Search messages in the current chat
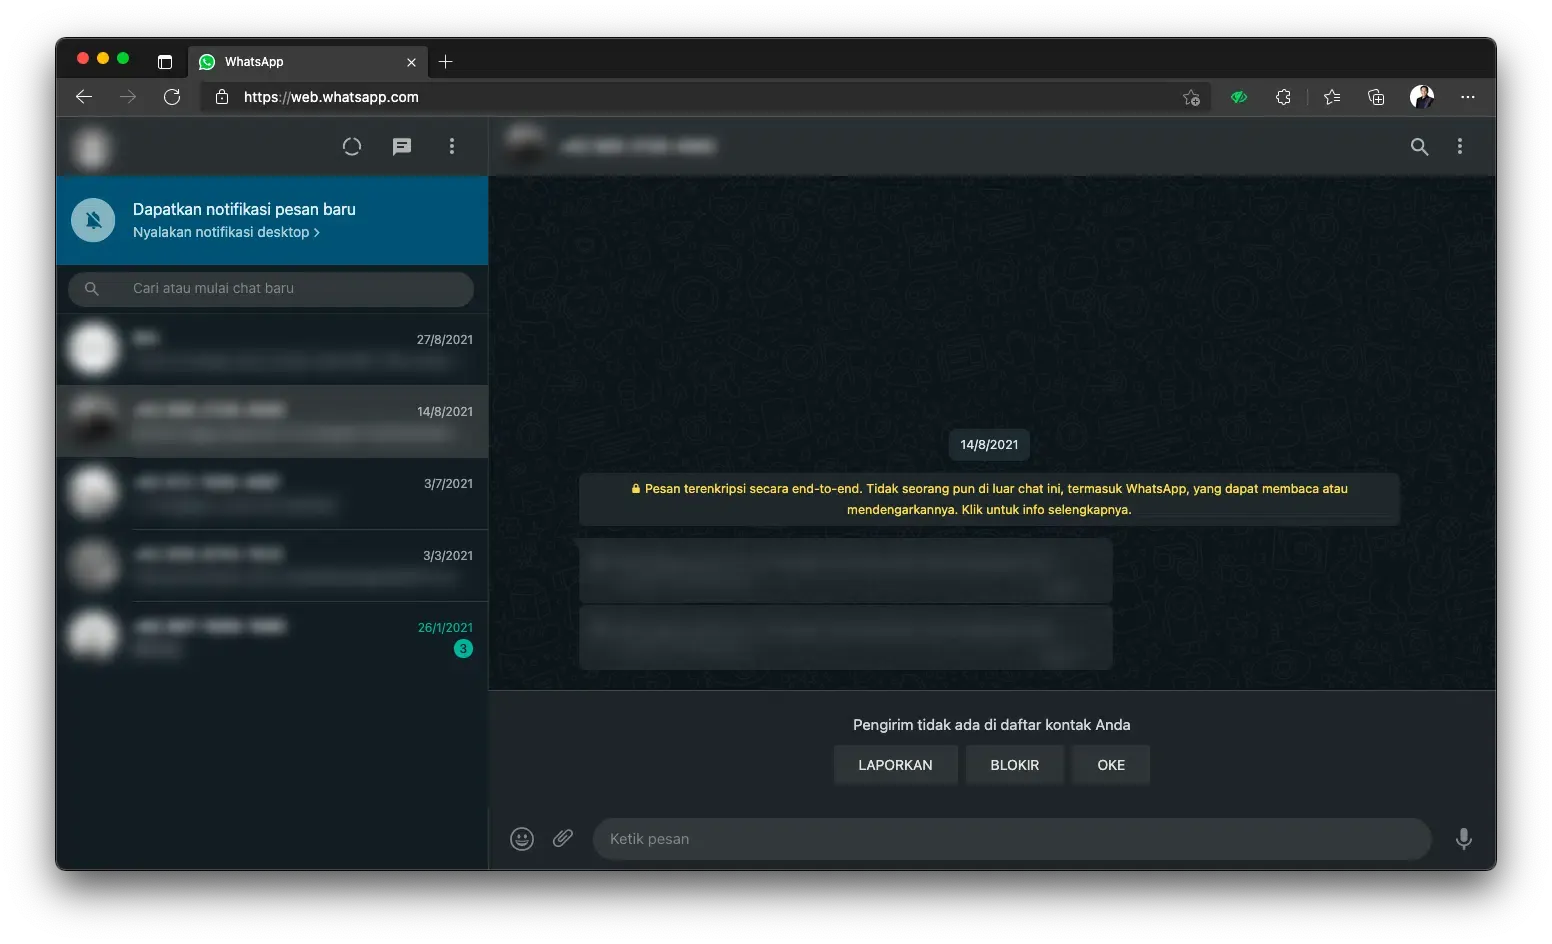1552x944 pixels. pyautogui.click(x=1419, y=147)
